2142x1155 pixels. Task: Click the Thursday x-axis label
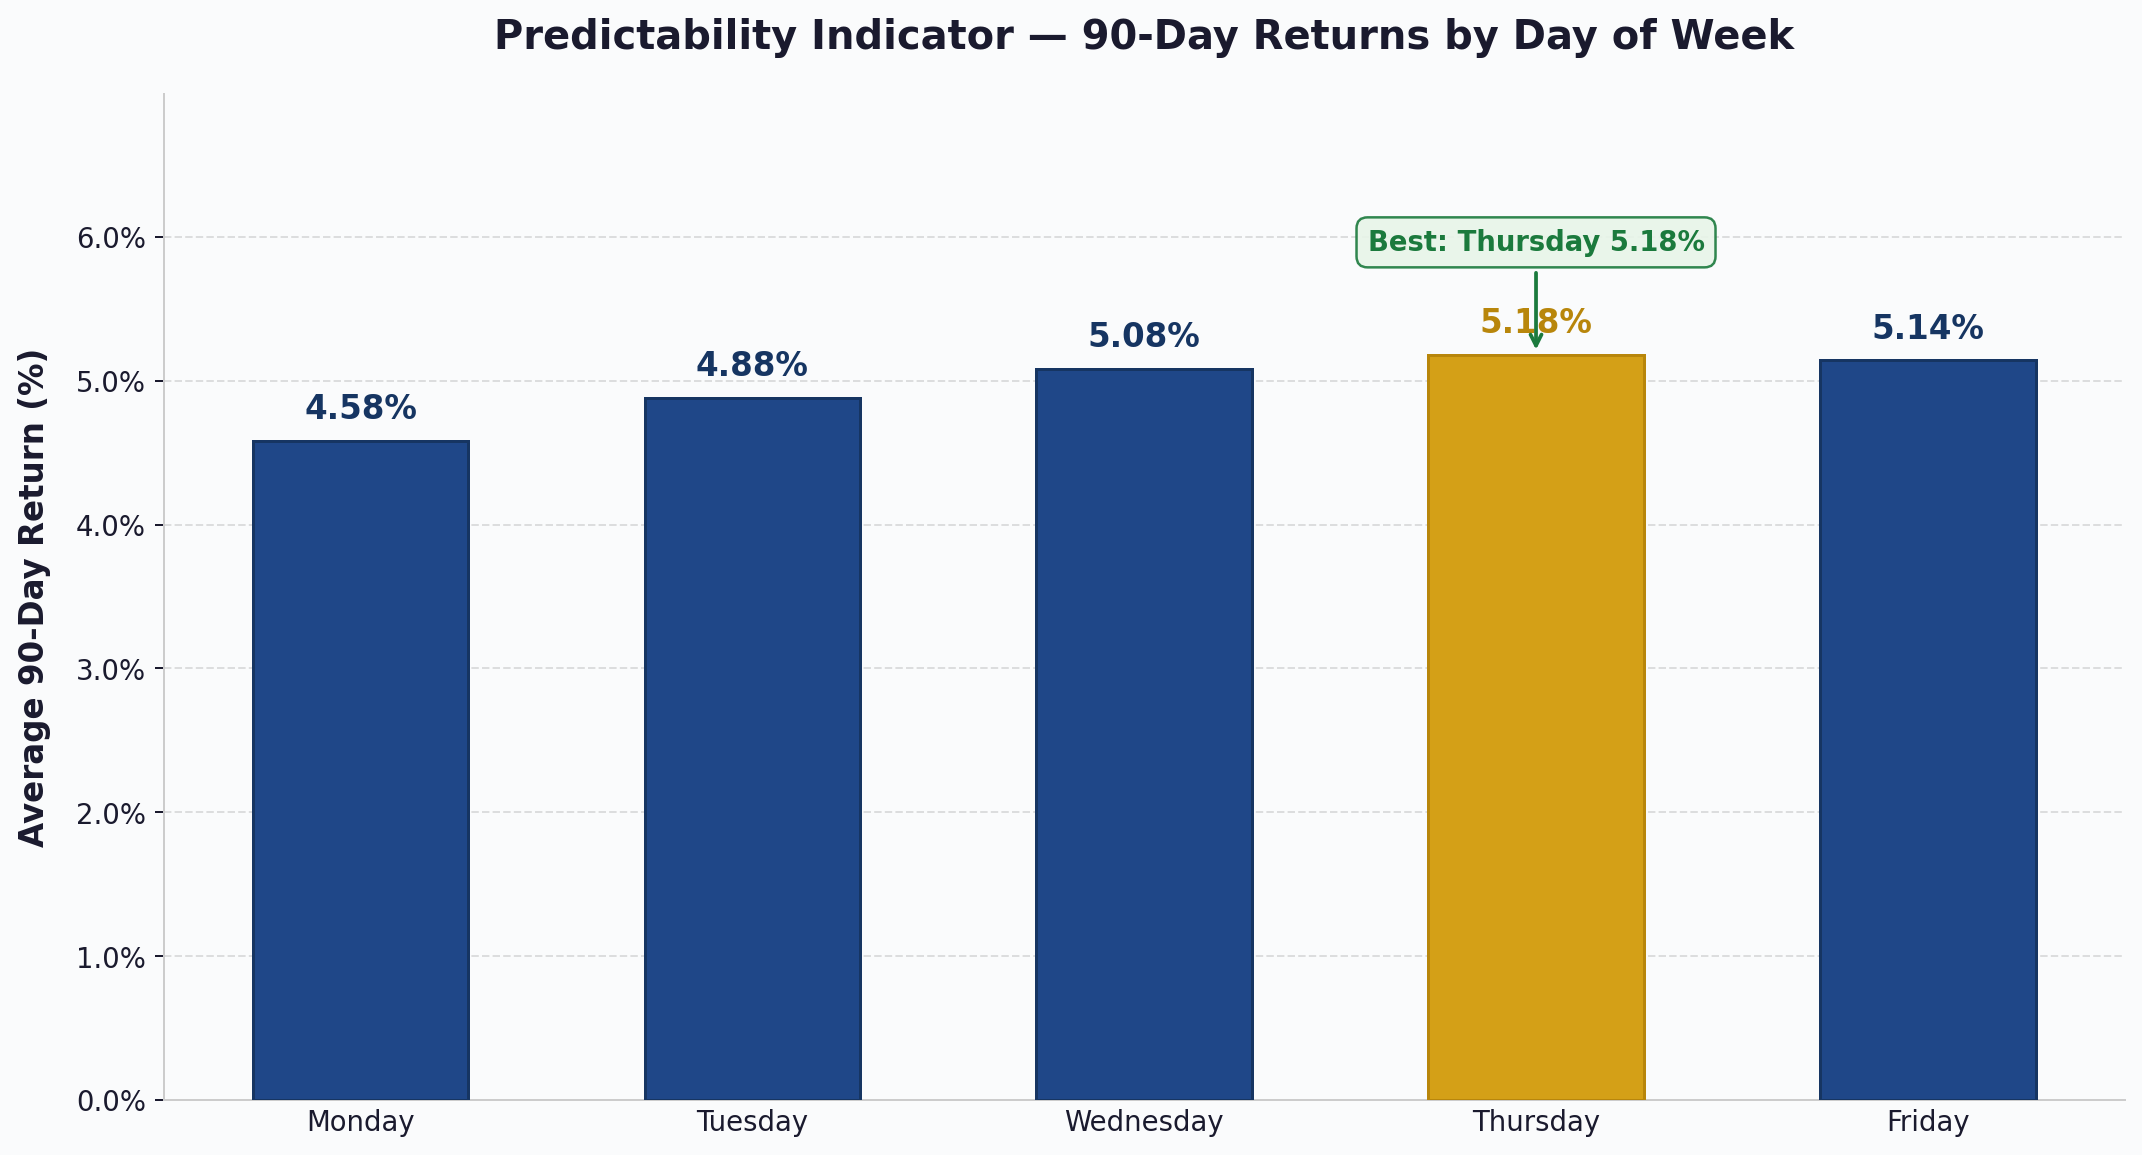point(1536,1122)
